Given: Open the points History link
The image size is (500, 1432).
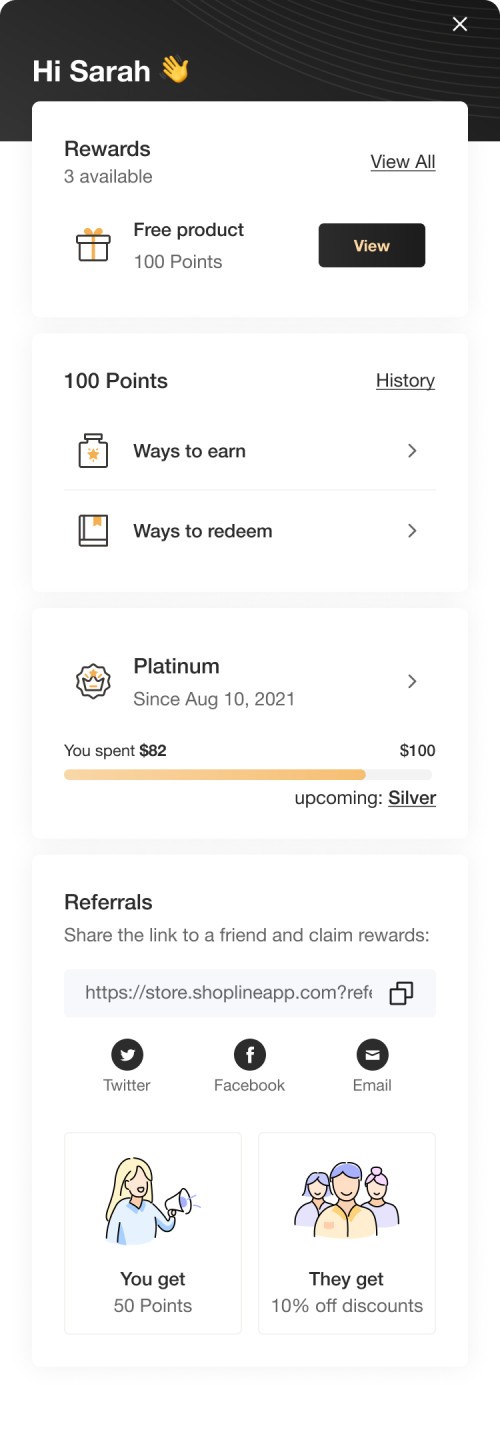Looking at the screenshot, I should [405, 381].
